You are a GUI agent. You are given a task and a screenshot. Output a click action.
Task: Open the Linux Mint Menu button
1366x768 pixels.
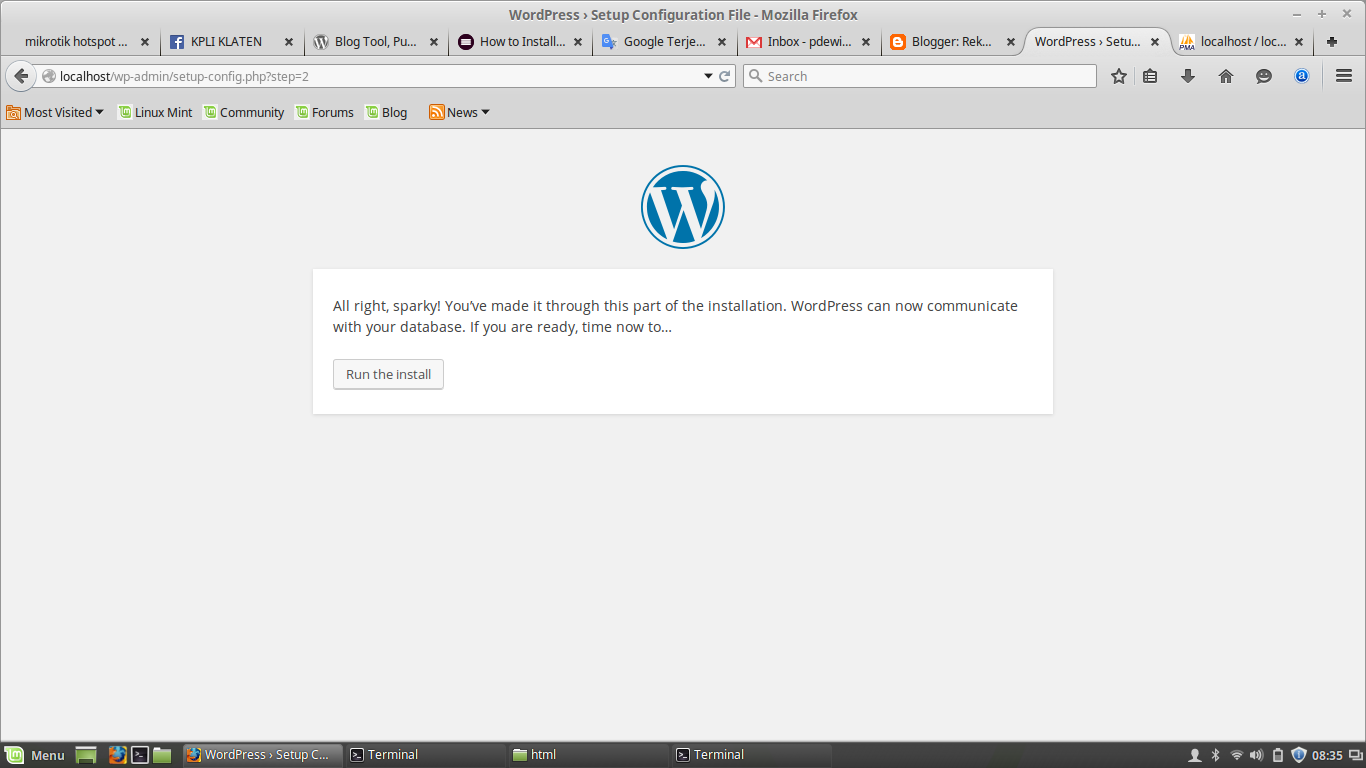click(x=35, y=755)
